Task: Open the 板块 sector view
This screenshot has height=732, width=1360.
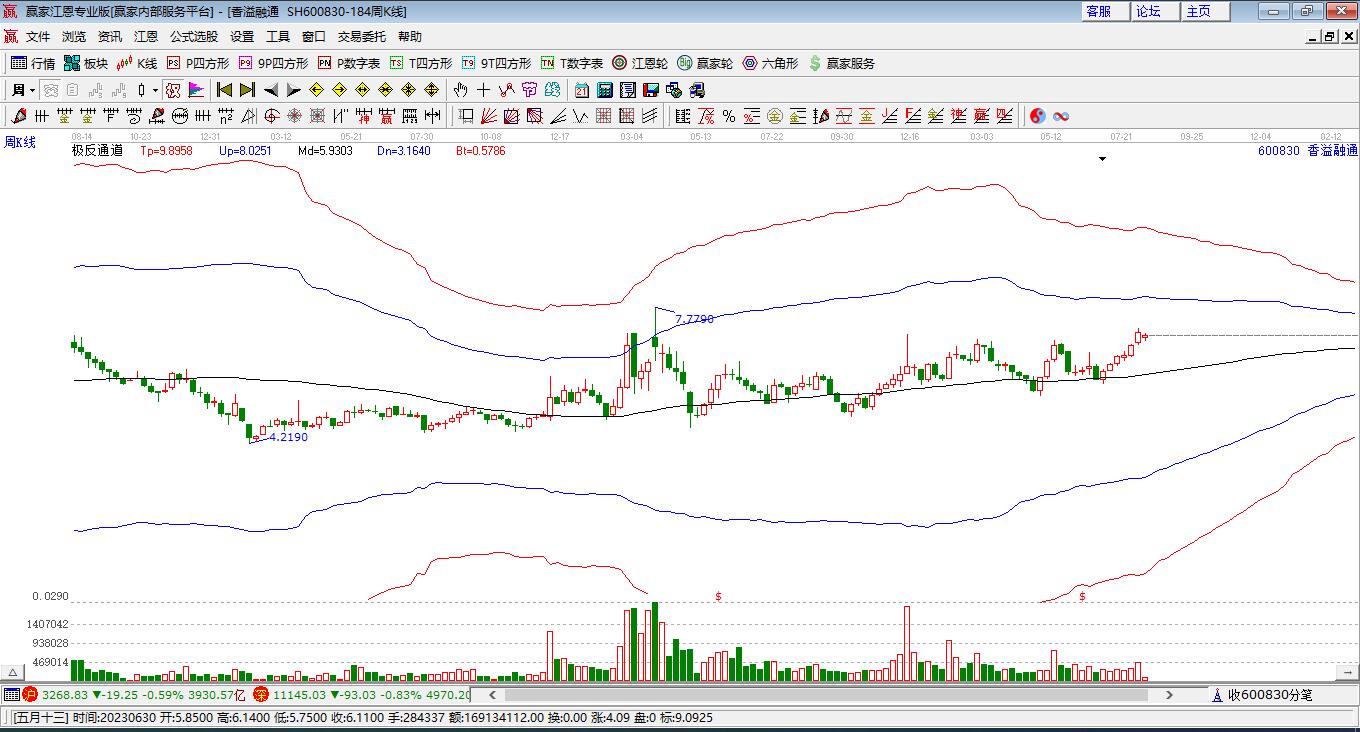Action: (x=86, y=63)
